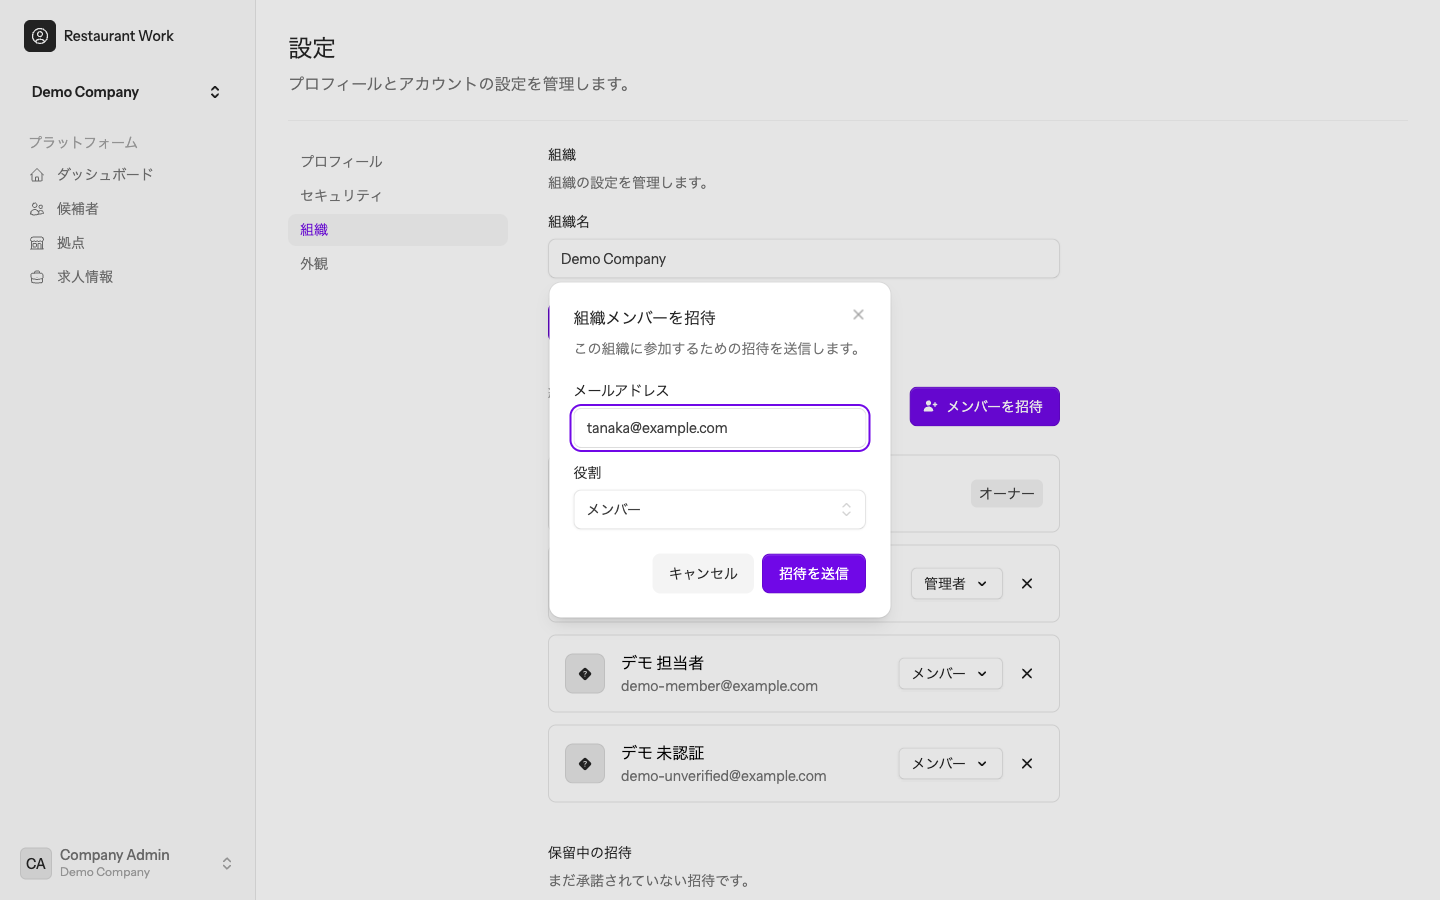Open the 管理者 role dropdown
The height and width of the screenshot is (900, 1440).
[x=957, y=584]
